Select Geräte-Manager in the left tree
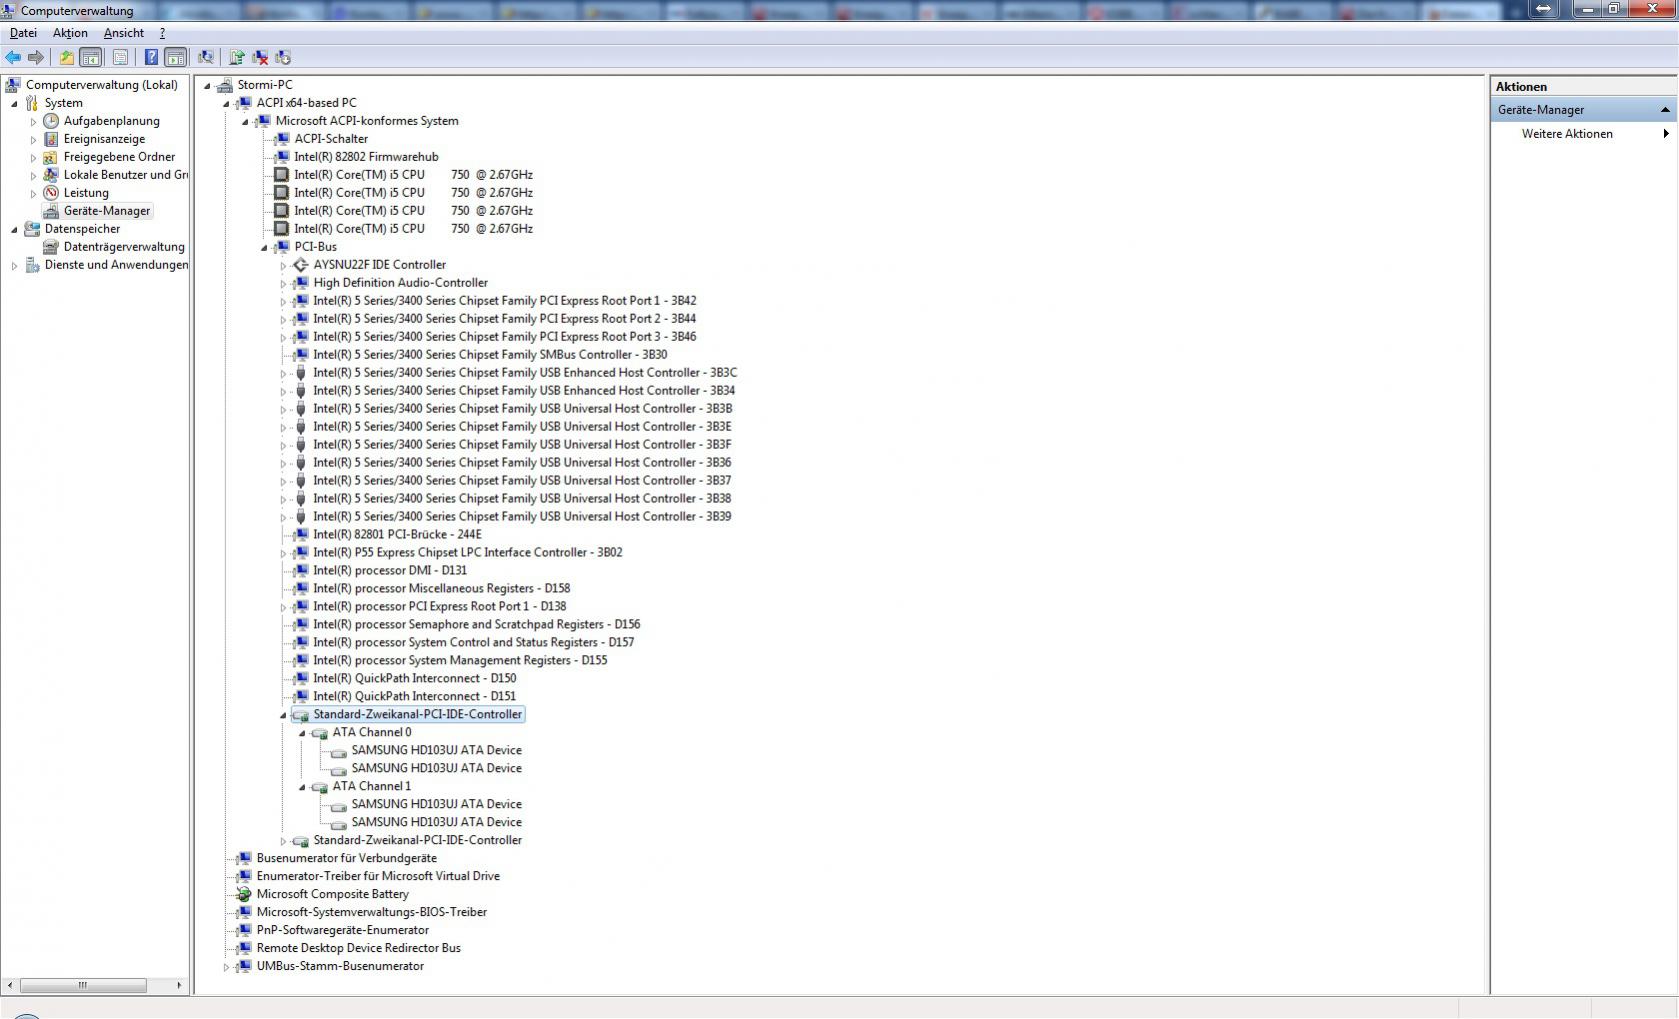The width and height of the screenshot is (1679, 1019). pos(106,211)
